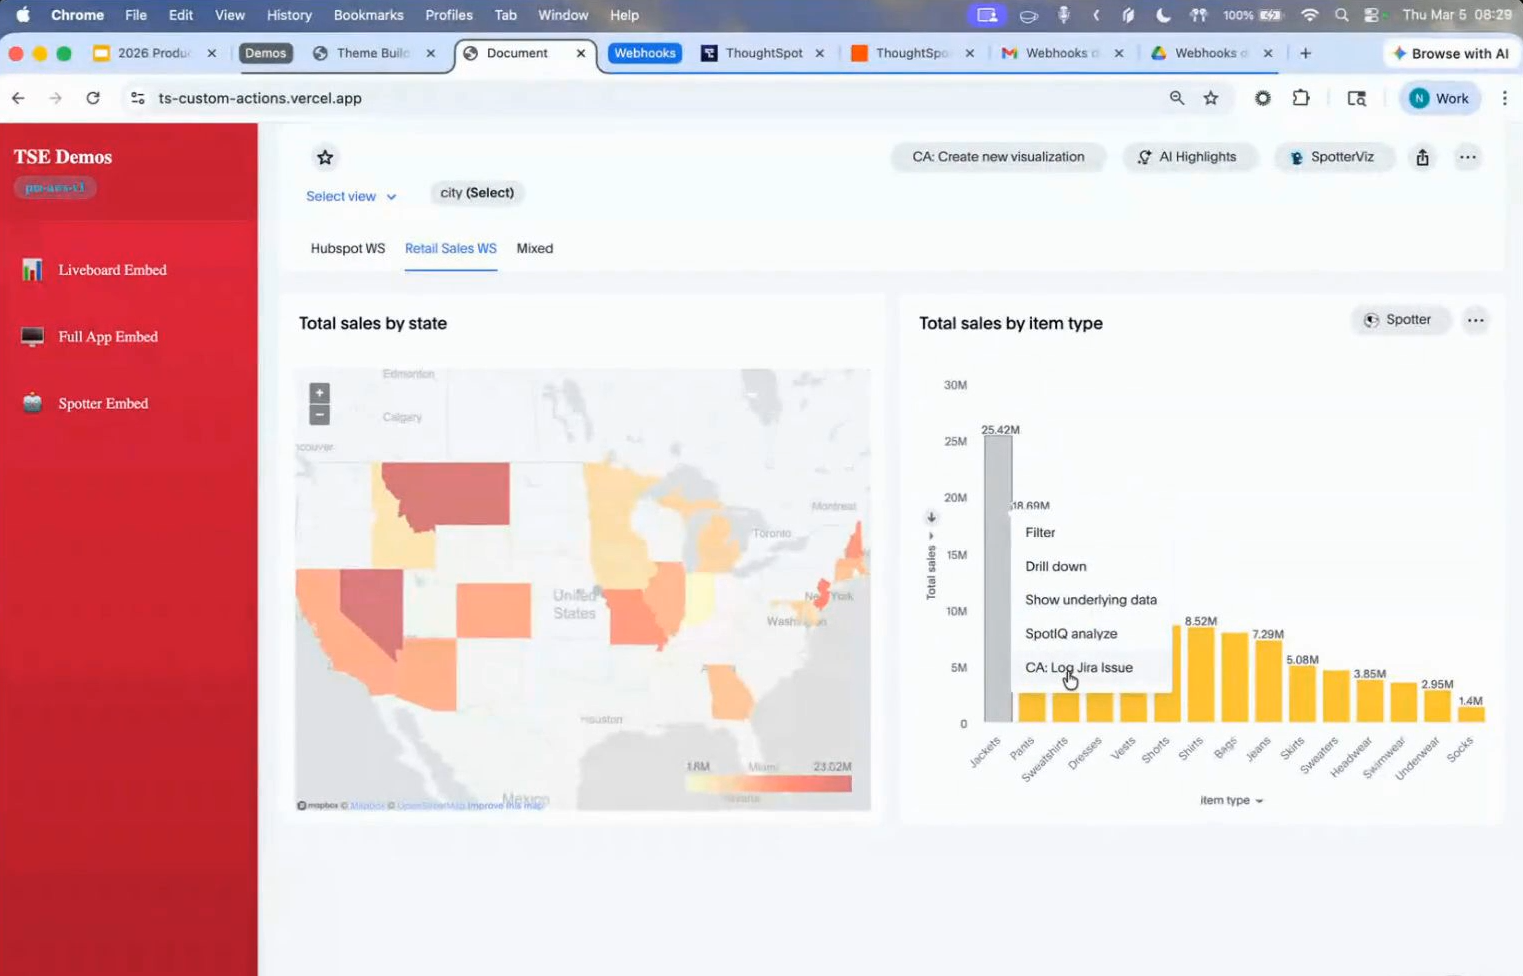Switch to the Mixed tab
1523x976 pixels.
(534, 249)
